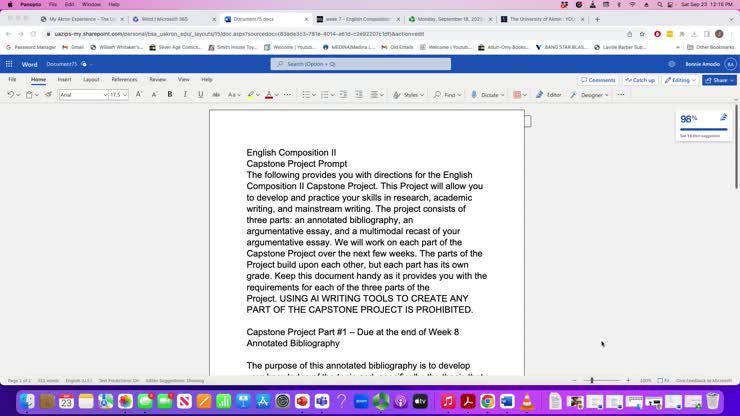740x416 pixels.
Task: Open the Editor proofing tool
Action: pos(548,95)
